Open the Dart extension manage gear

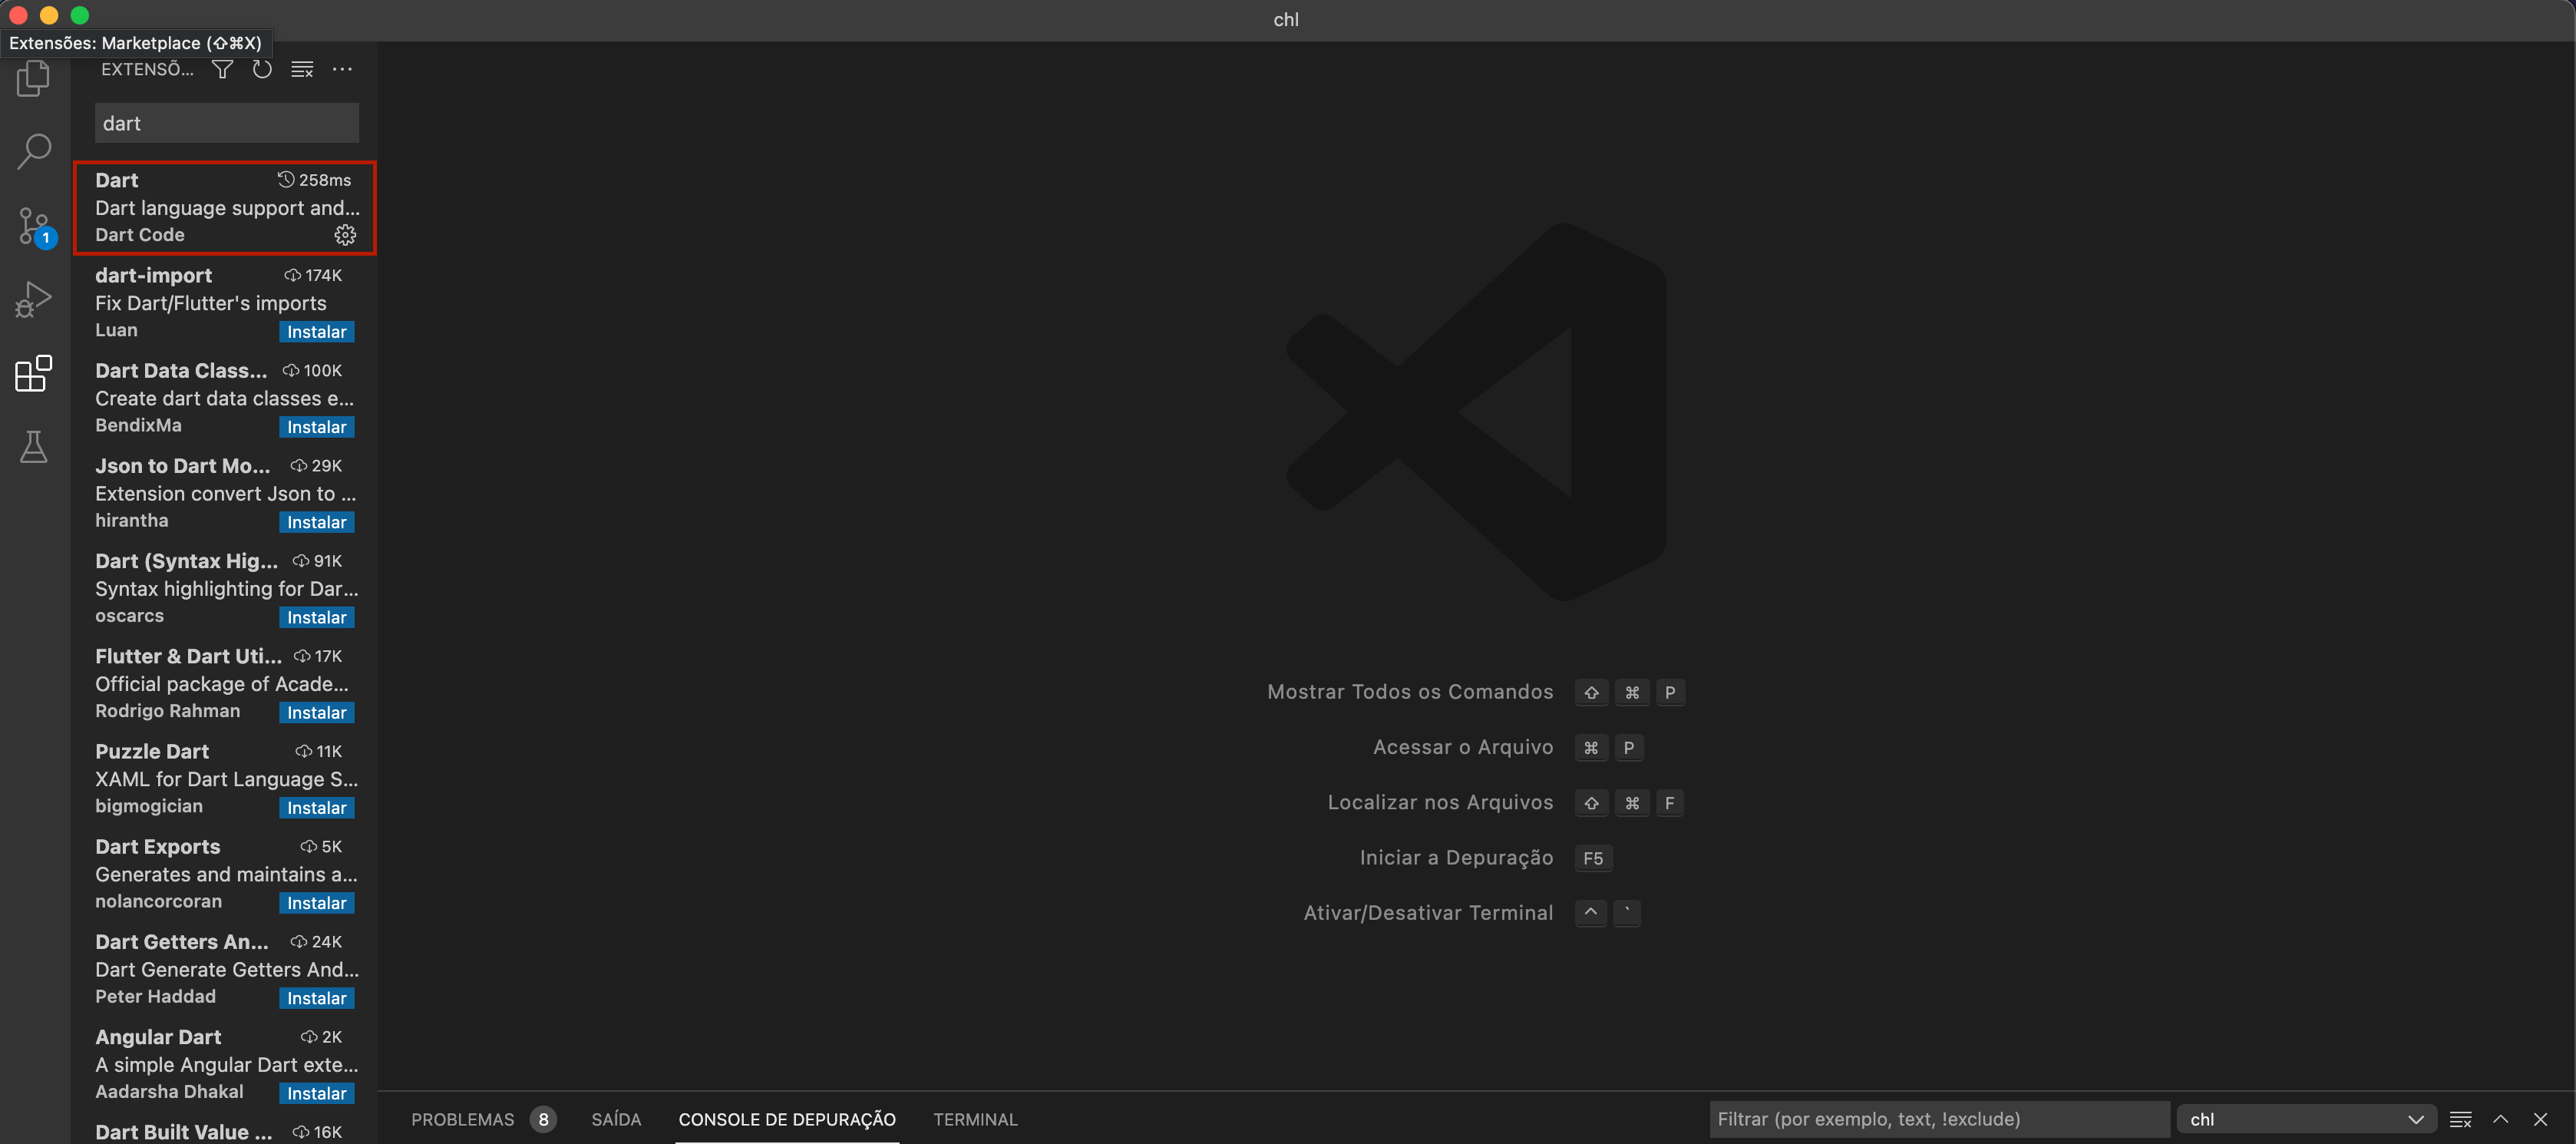coord(345,235)
